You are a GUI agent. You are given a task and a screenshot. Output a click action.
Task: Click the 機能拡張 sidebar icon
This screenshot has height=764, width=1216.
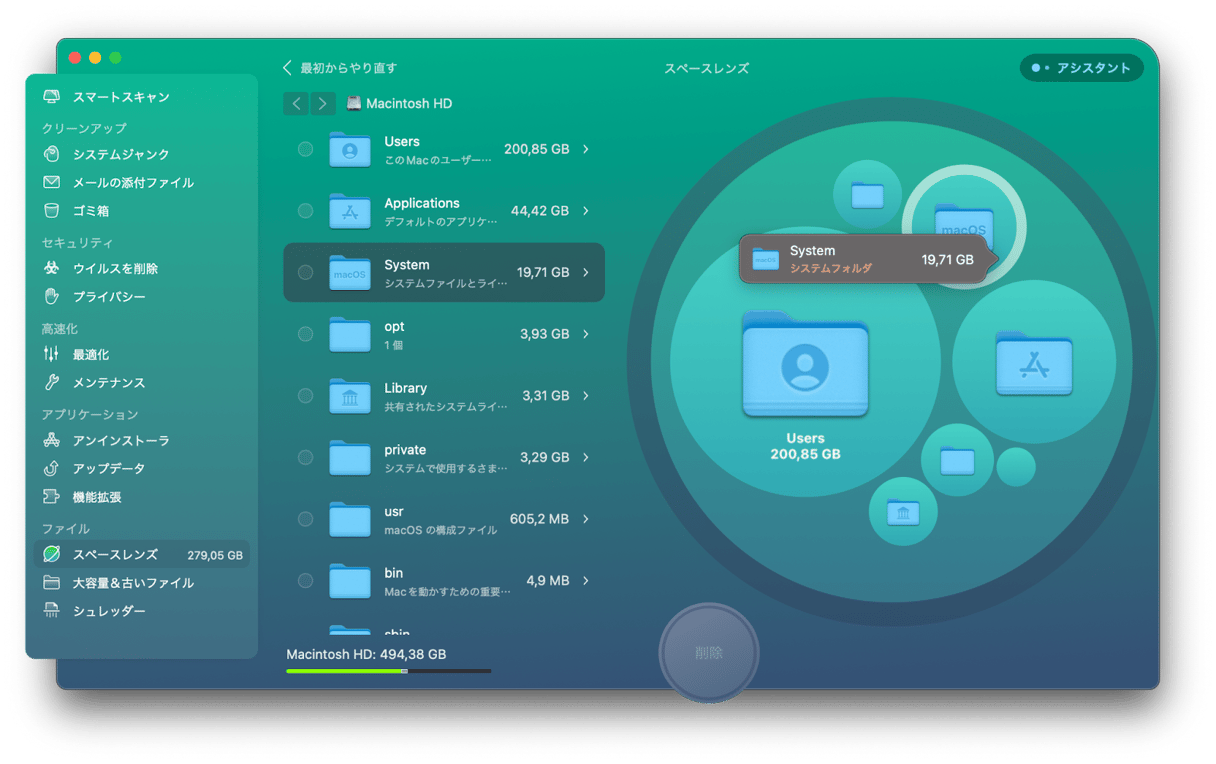tap(51, 496)
